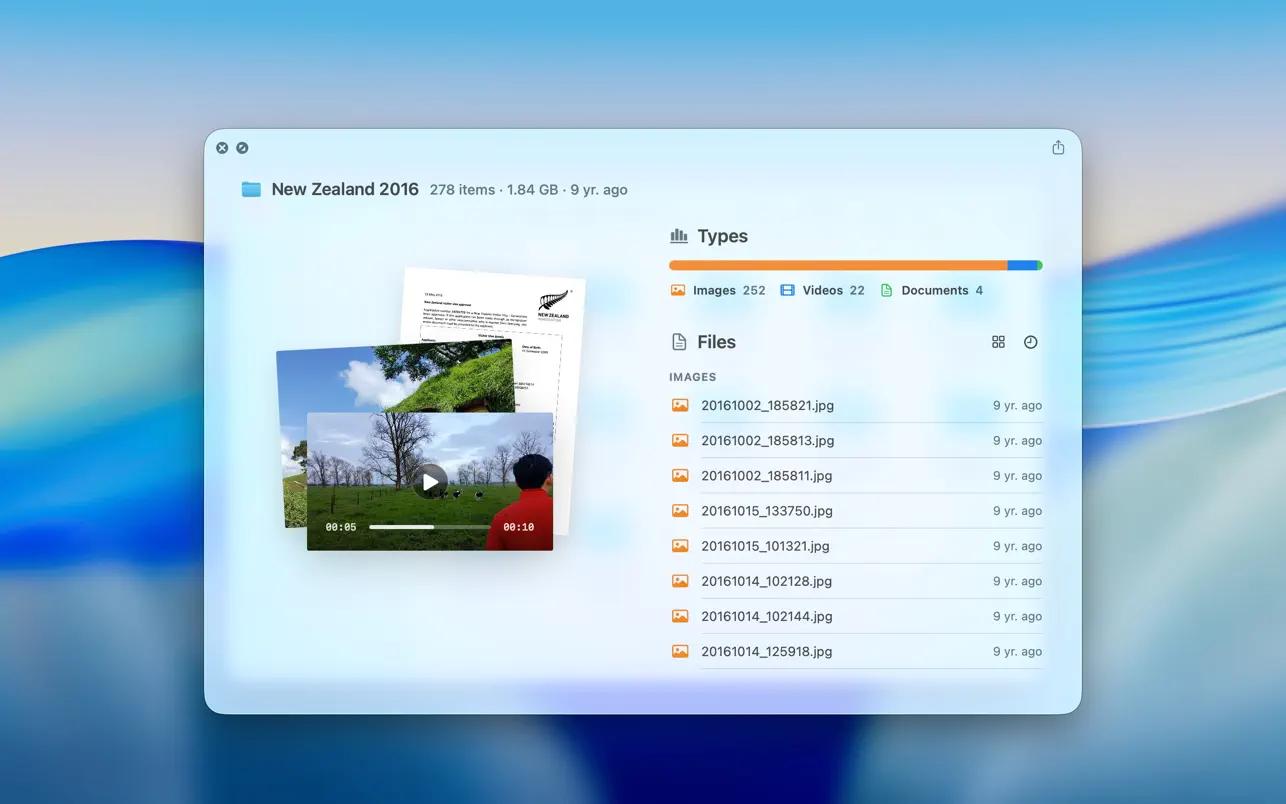The height and width of the screenshot is (804, 1286).
Task: Click the blue folder icon in the header
Action: click(251, 189)
